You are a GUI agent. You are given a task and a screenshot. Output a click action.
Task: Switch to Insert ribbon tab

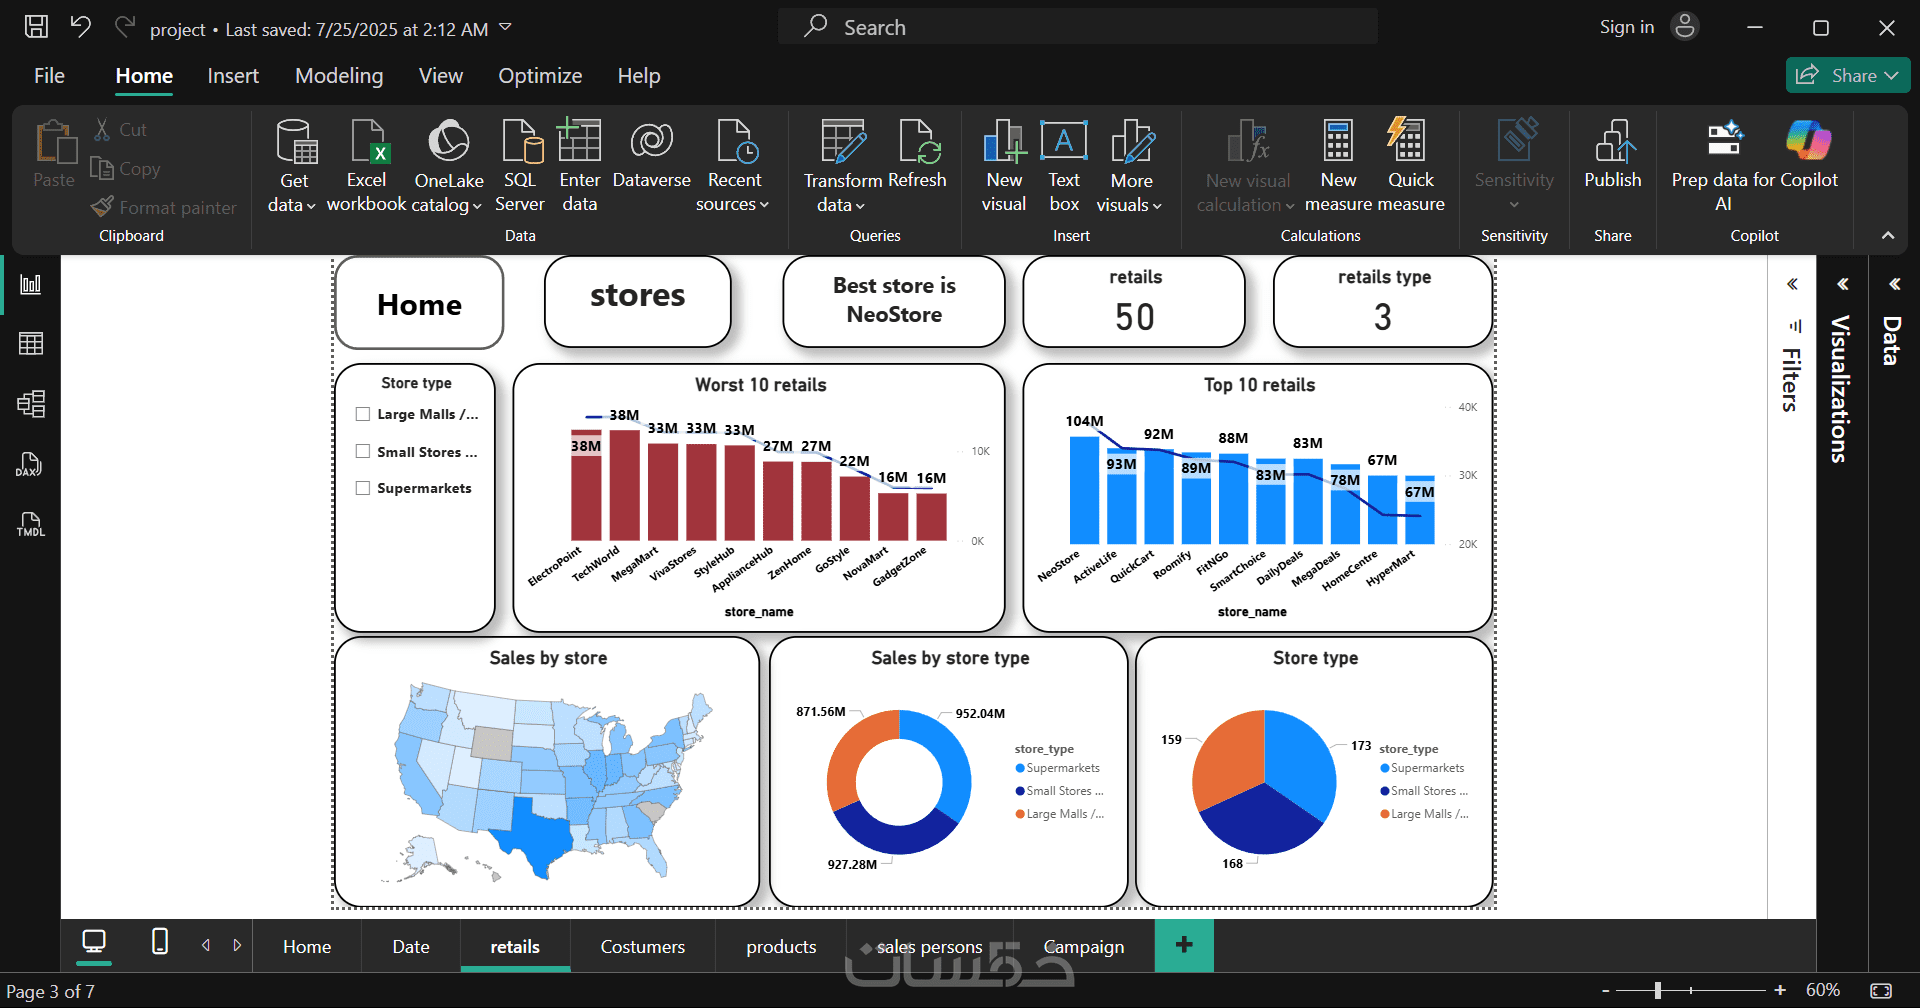(233, 76)
